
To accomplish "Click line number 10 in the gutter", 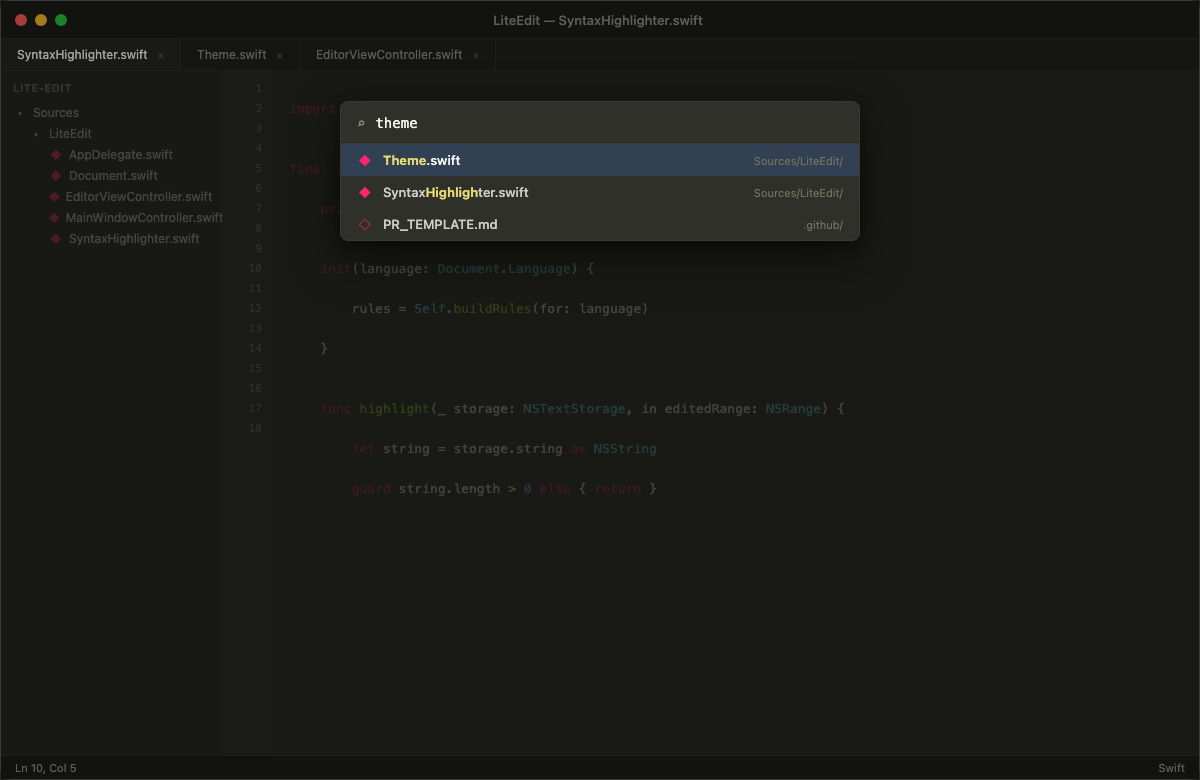I will tap(255, 268).
